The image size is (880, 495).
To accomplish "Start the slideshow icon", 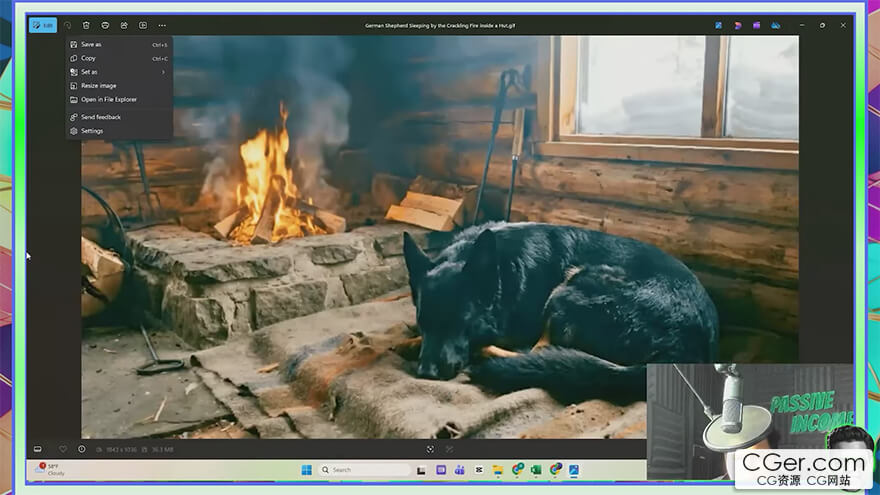I will coord(143,25).
